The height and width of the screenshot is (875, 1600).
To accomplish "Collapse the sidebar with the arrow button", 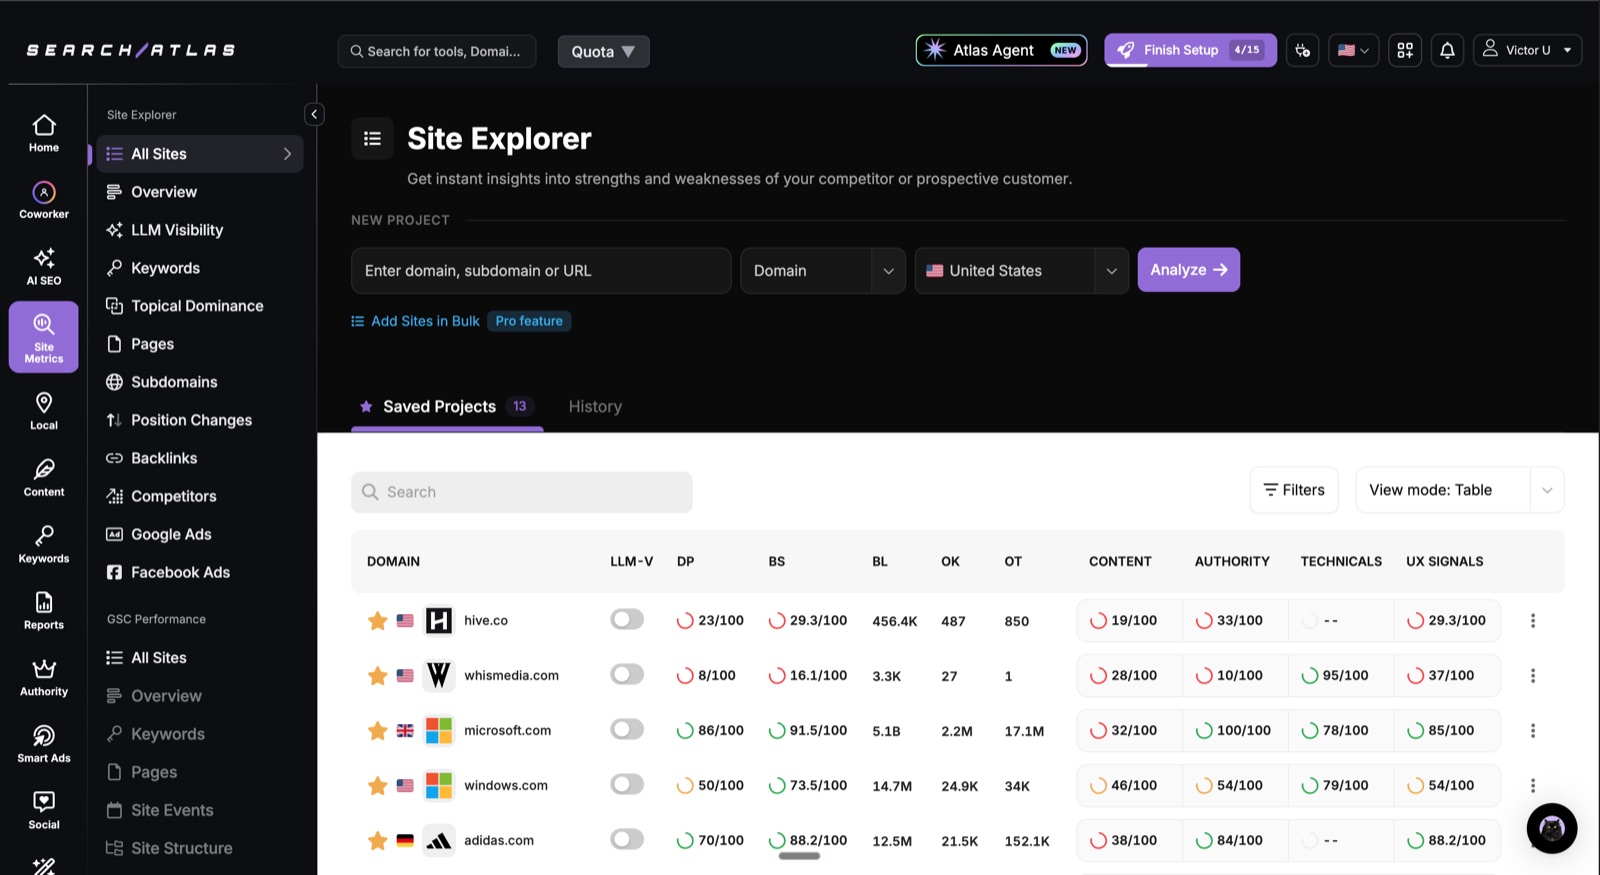I will point(314,114).
